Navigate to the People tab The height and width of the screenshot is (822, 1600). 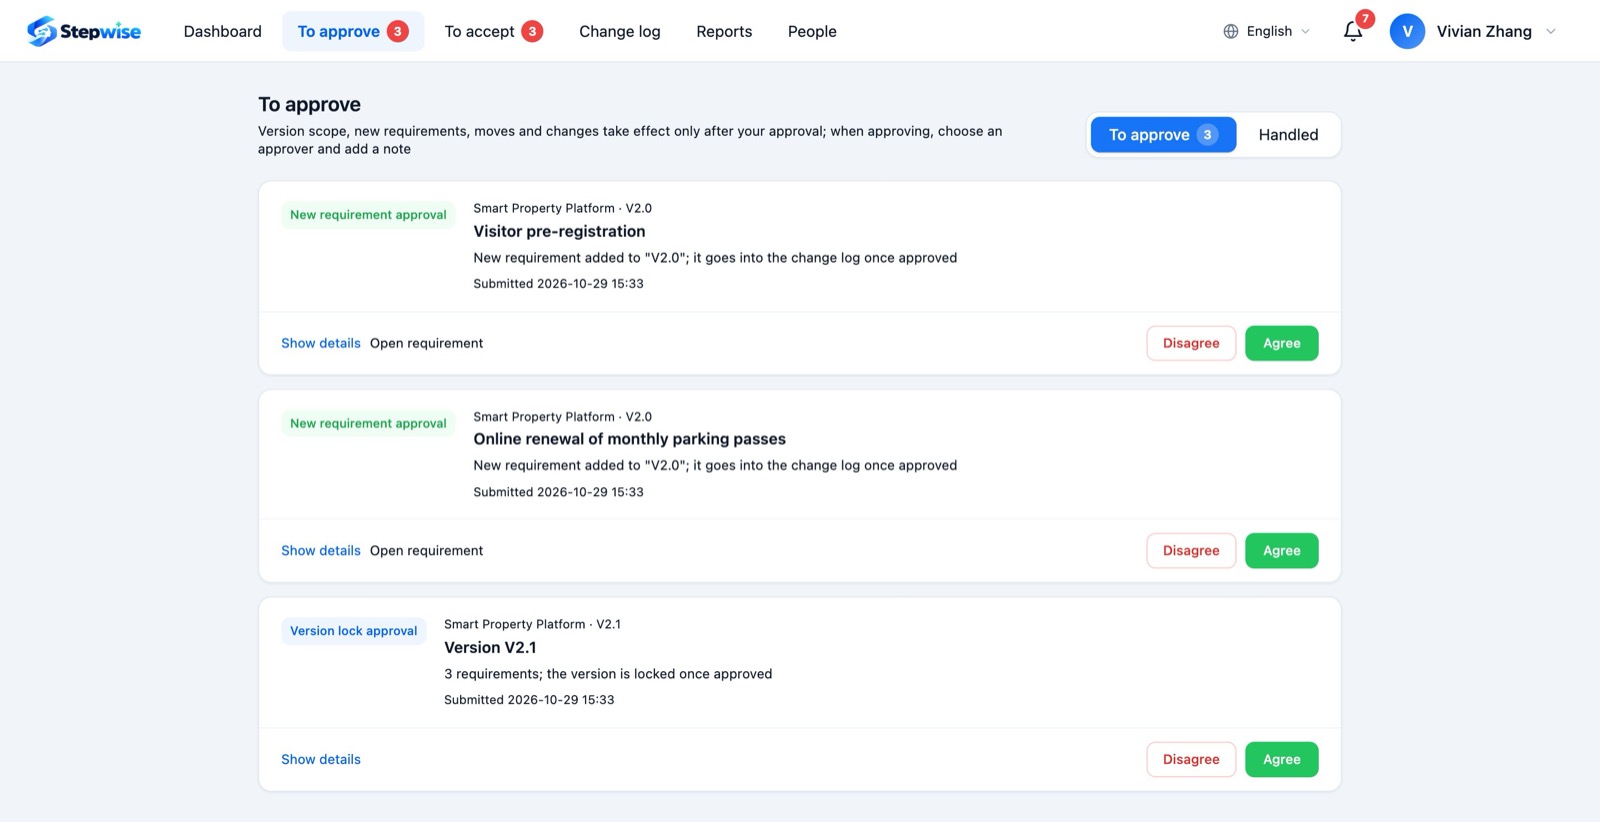(x=812, y=31)
